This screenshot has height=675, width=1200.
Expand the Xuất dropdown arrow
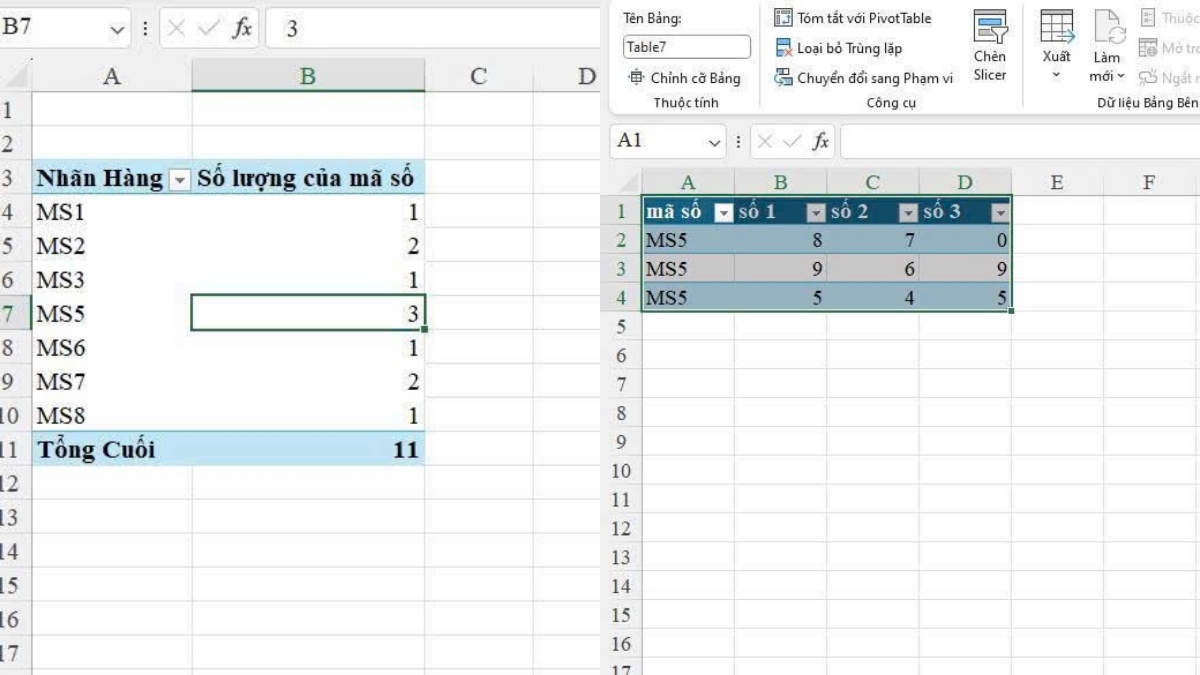tap(1057, 76)
